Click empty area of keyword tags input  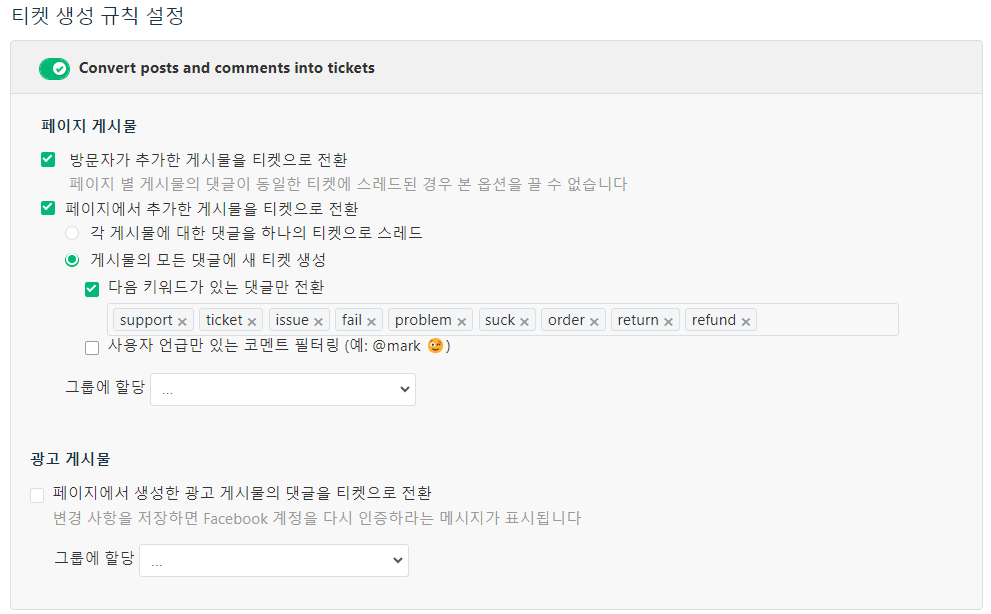pos(825,320)
